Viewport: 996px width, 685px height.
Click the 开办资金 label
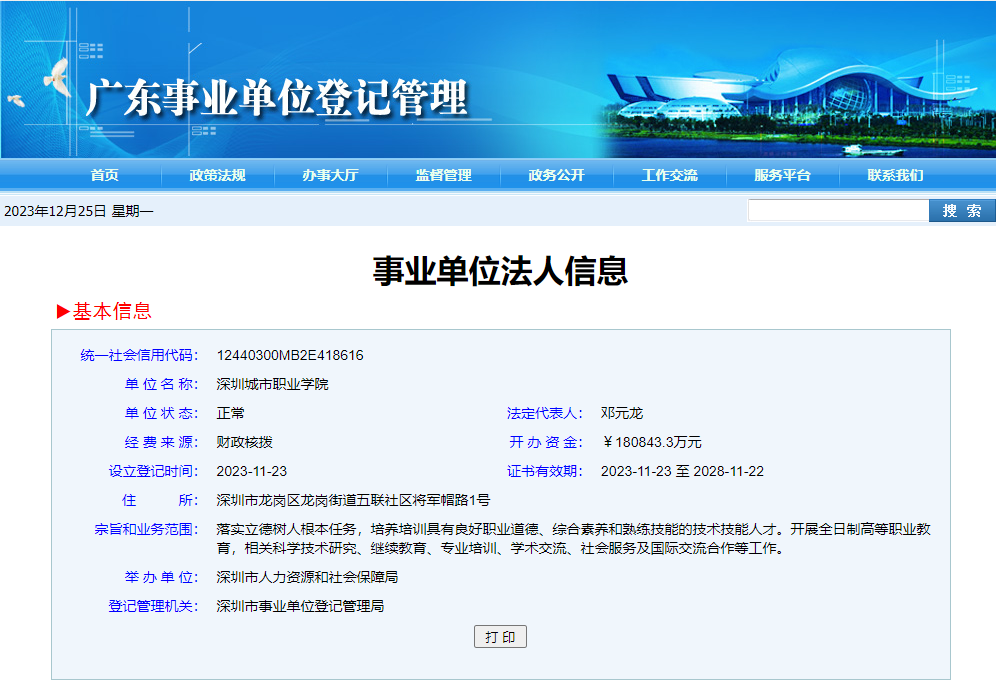coord(545,442)
